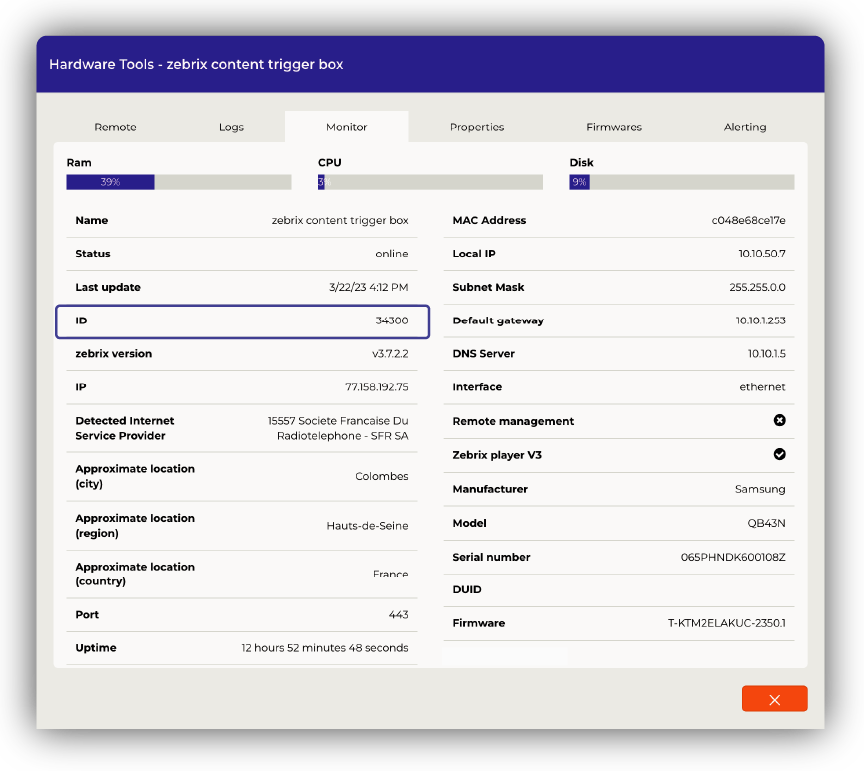Switch to the Alerting tab
Image resolution: width=864 pixels, height=771 pixels.
point(745,127)
